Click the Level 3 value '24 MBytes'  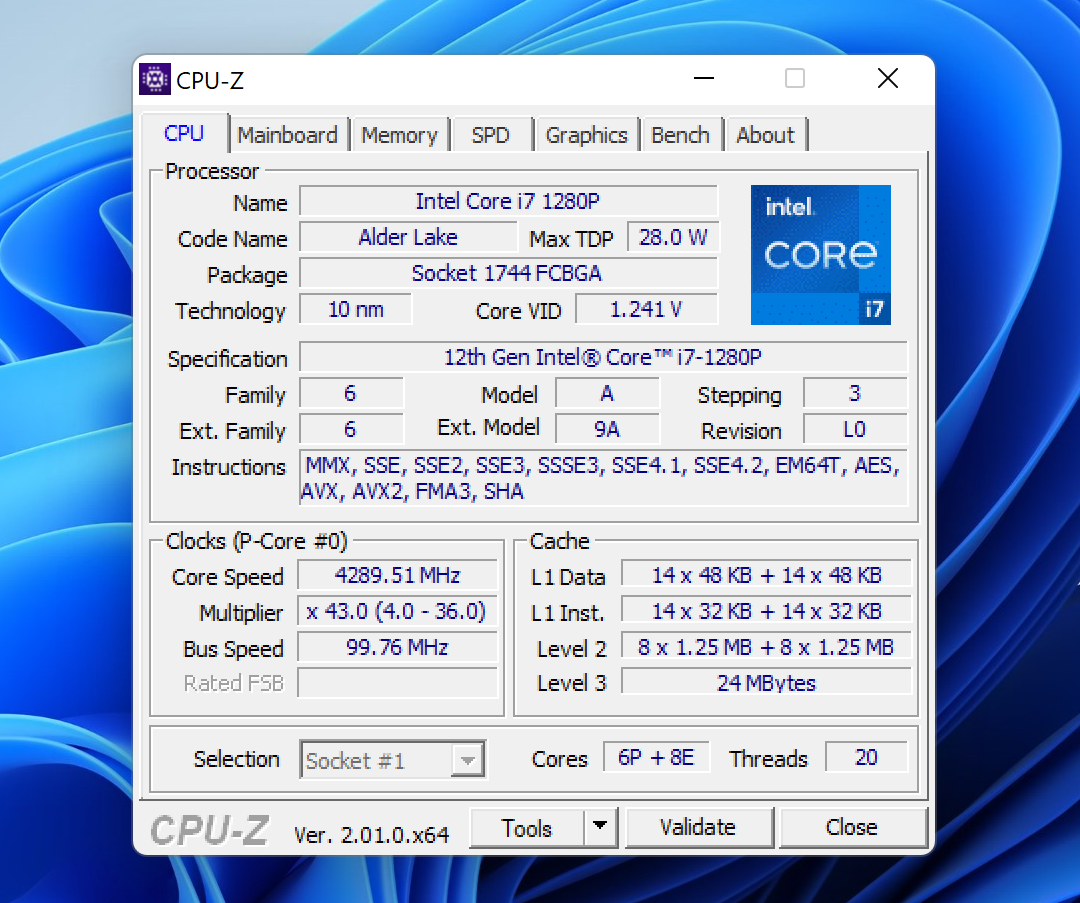click(x=767, y=683)
